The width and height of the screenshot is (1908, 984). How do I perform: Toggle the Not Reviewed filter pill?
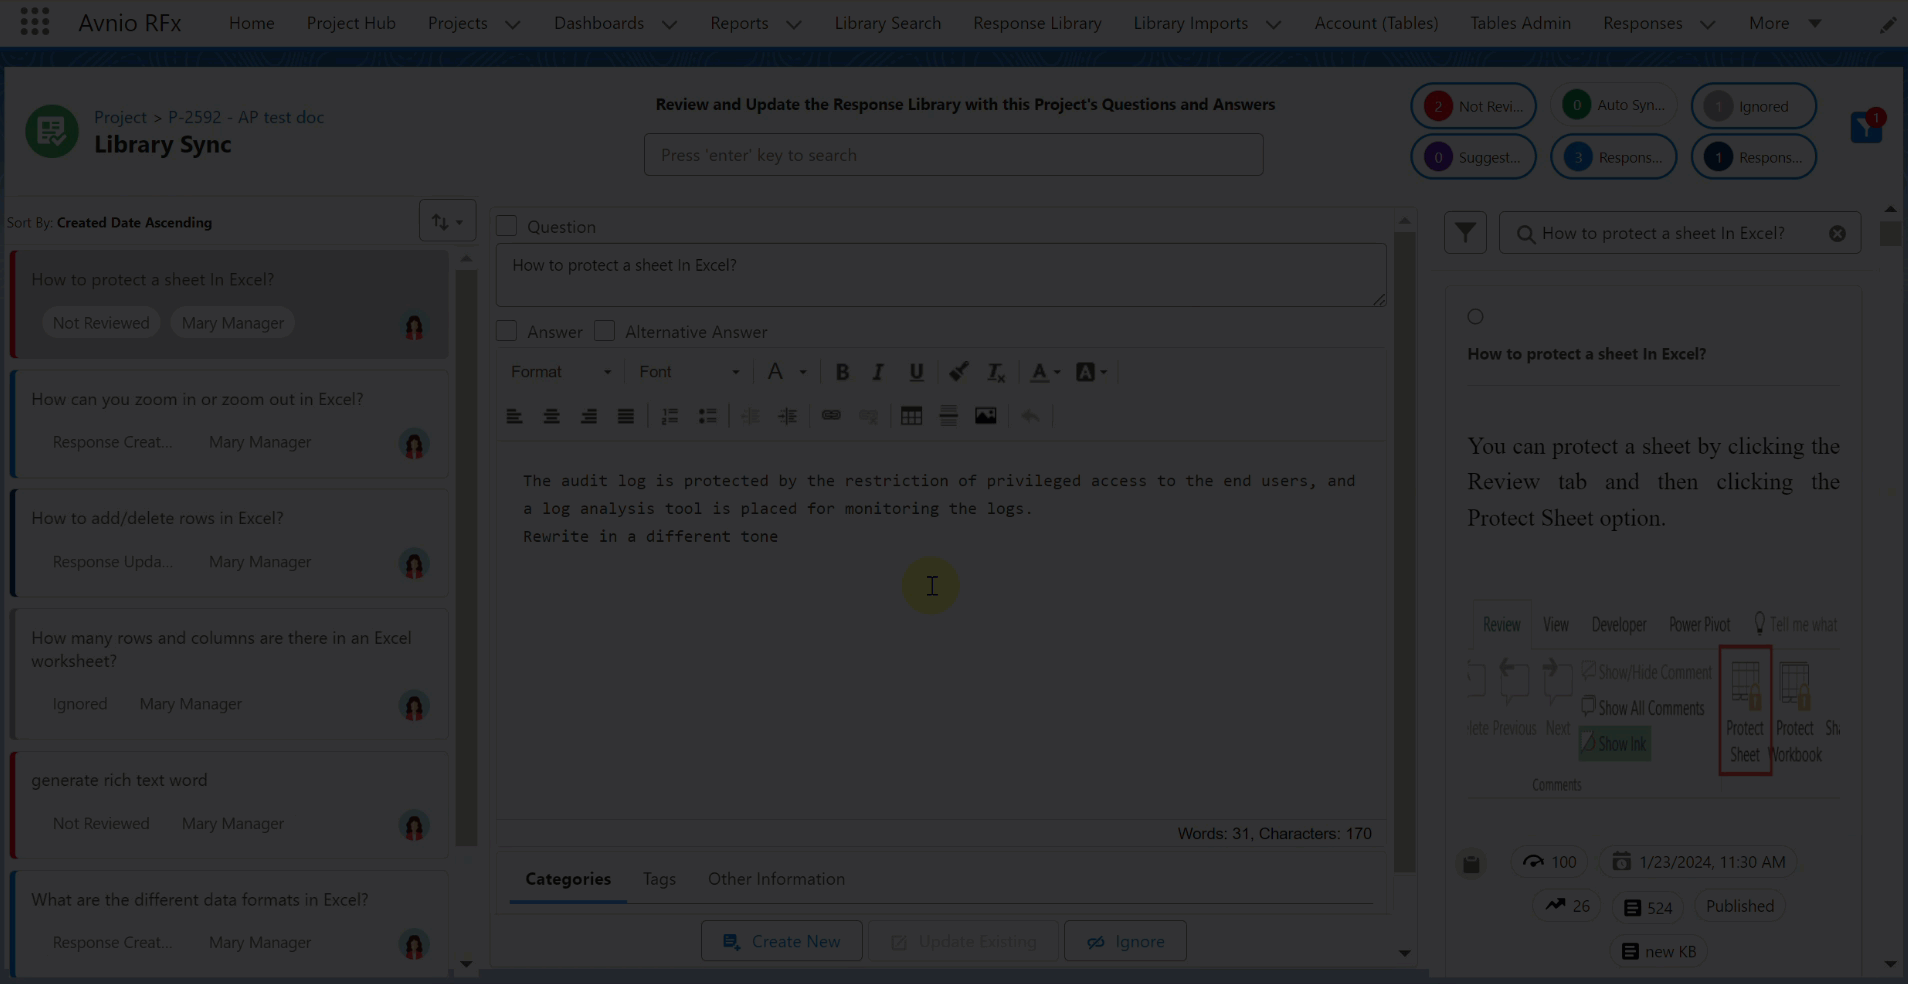[1473, 106]
